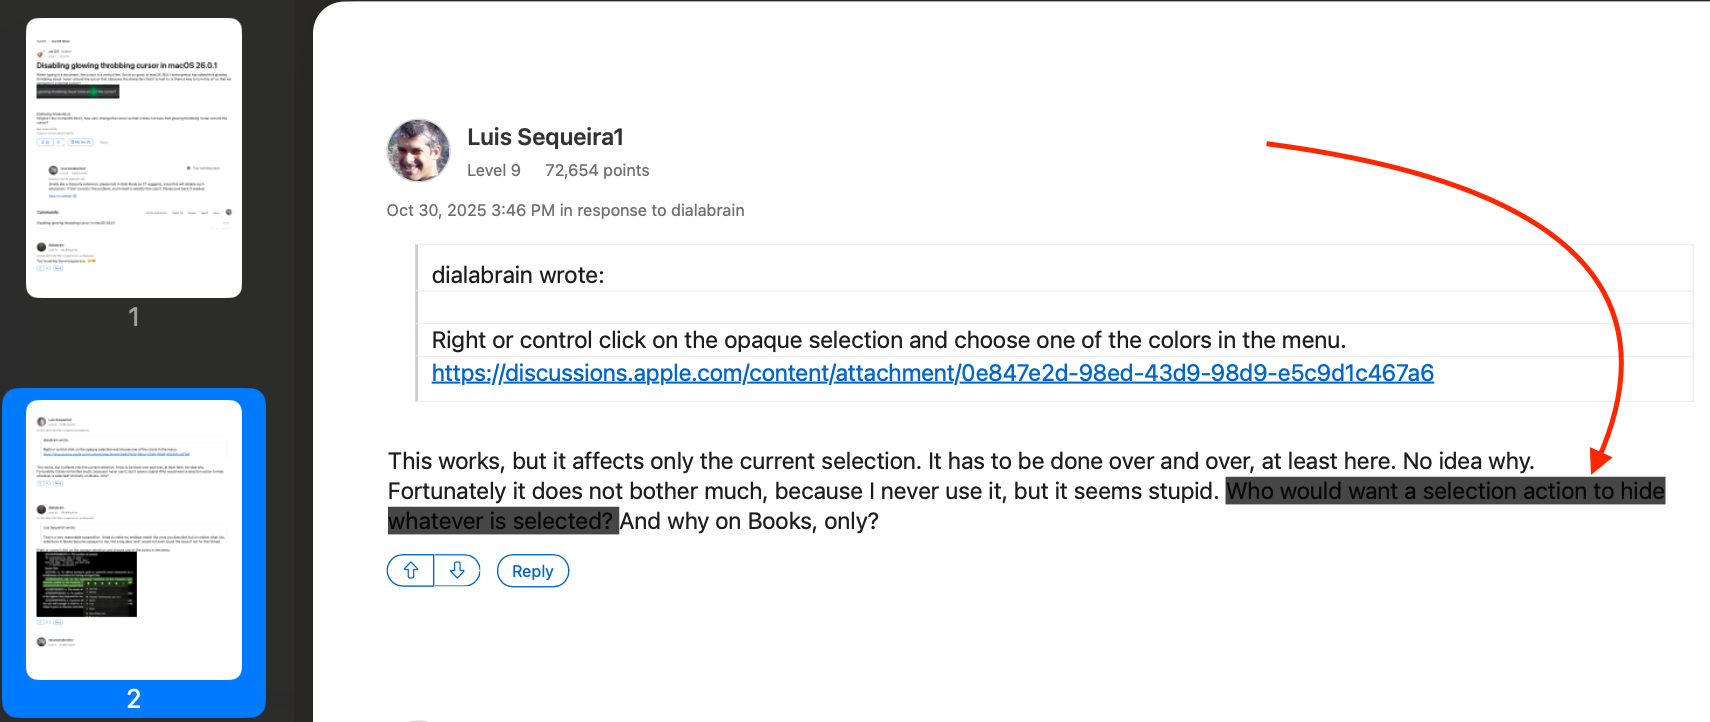The image size is (1710, 722).
Task: Click the red arrow's arrowhead
Action: pyautogui.click(x=1599, y=461)
